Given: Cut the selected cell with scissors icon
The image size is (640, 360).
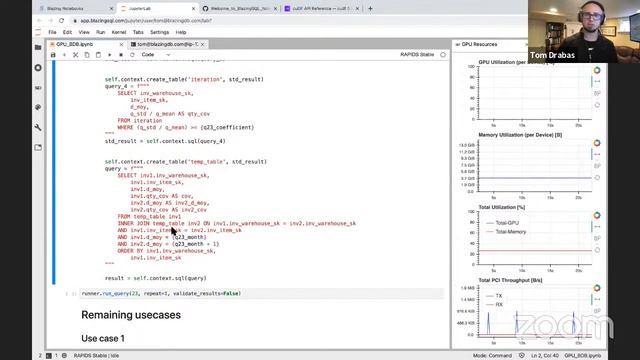Looking at the screenshot, I should (x=76, y=55).
